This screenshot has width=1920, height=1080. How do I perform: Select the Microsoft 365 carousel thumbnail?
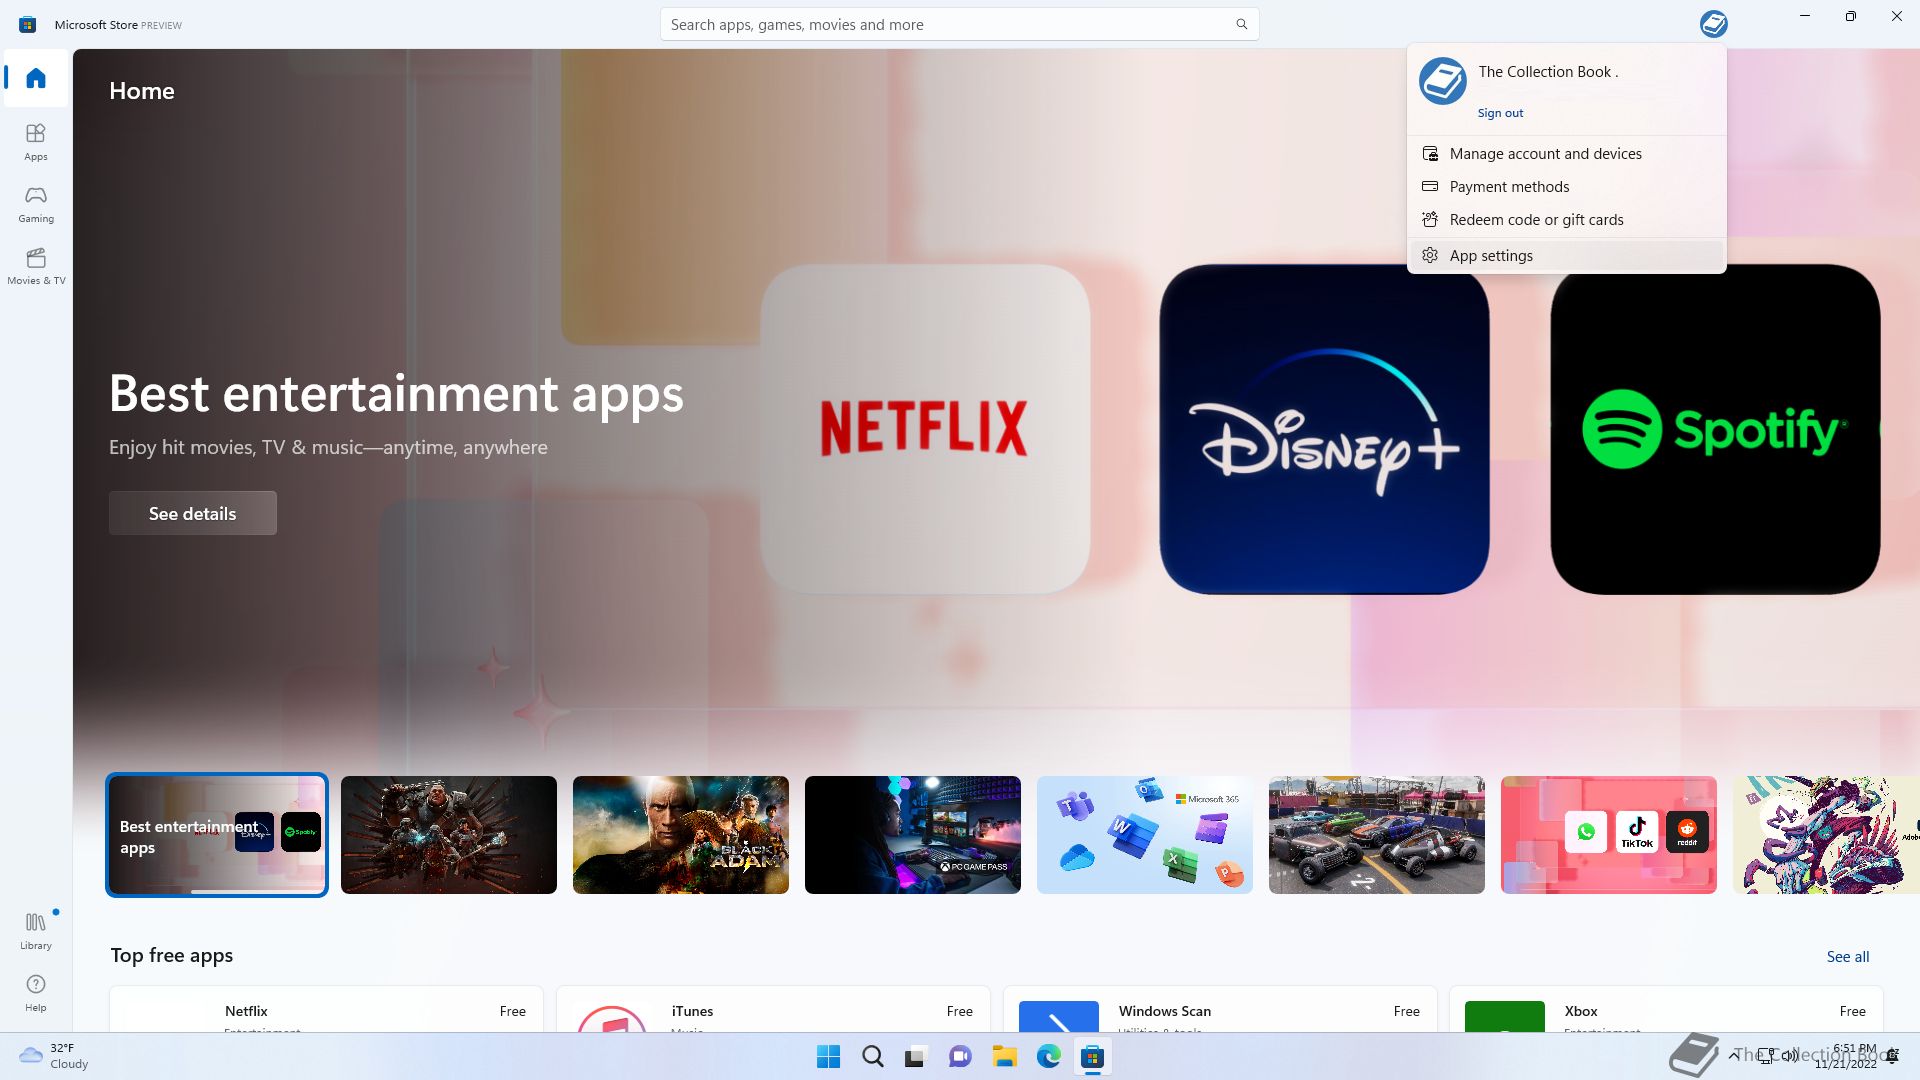1145,835
